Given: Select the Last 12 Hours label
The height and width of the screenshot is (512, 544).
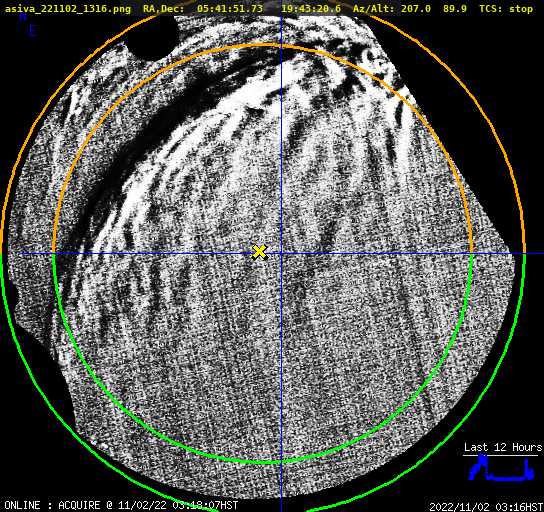Looking at the screenshot, I should pyautogui.click(x=503, y=447).
